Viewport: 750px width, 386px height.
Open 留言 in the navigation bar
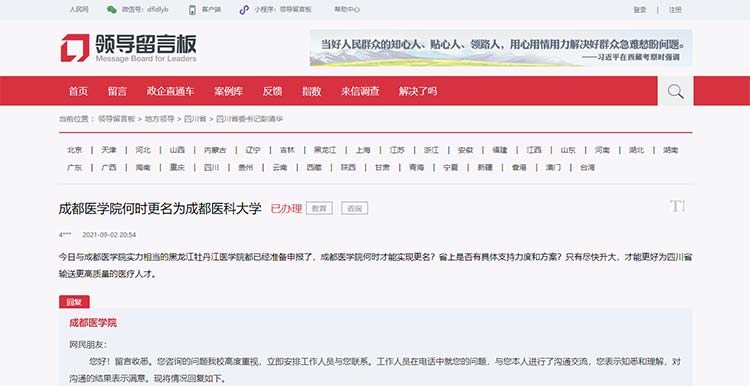[x=117, y=91]
